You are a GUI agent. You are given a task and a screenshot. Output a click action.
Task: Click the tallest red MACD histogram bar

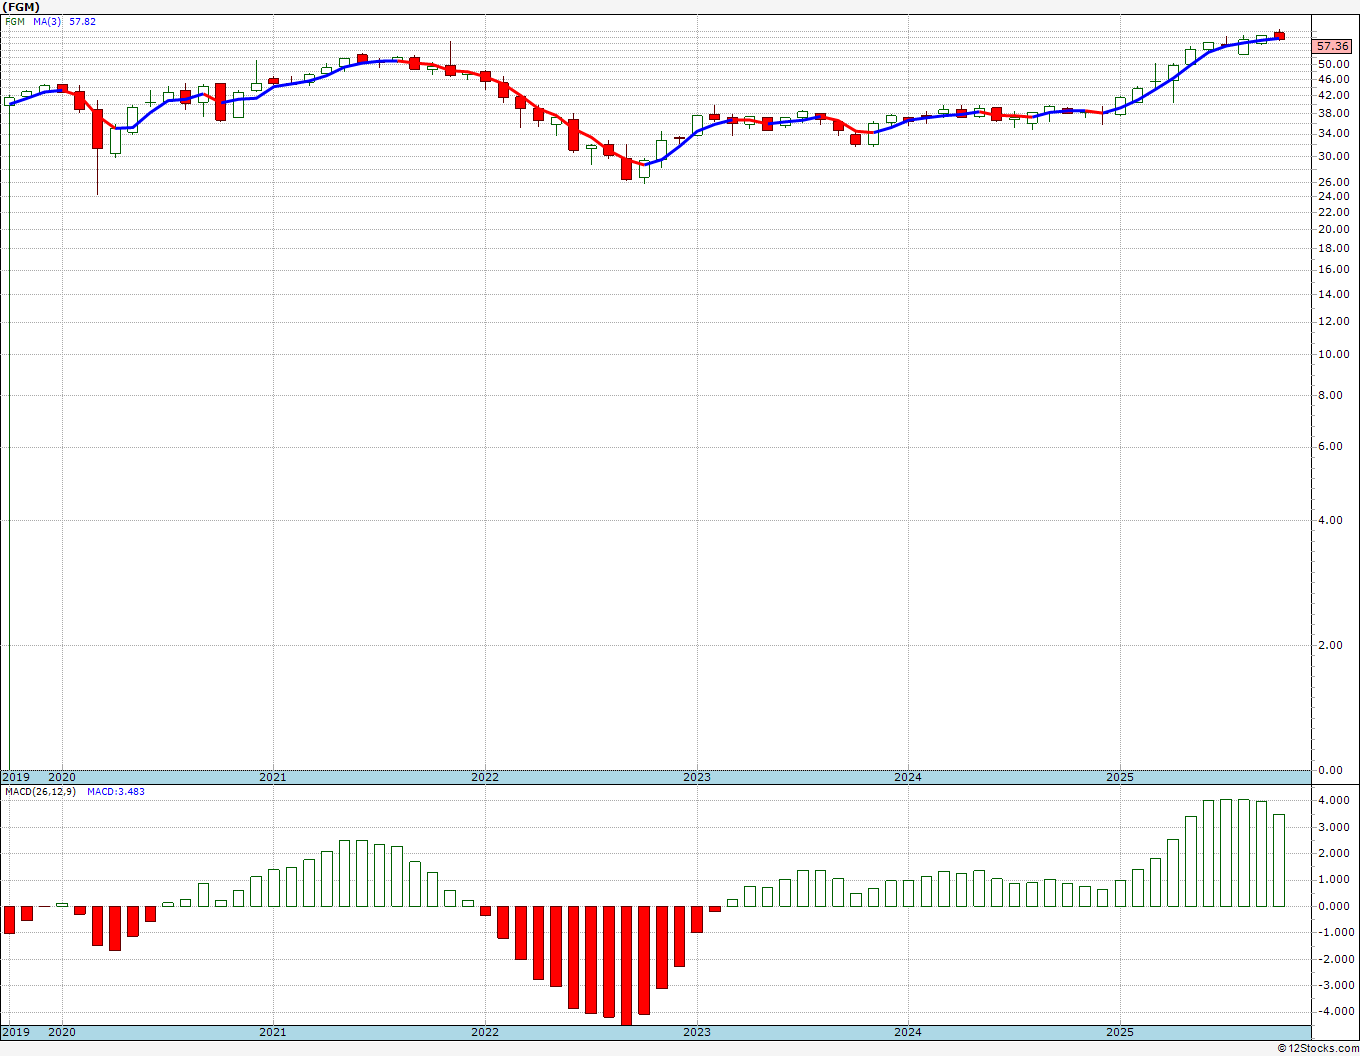click(627, 965)
